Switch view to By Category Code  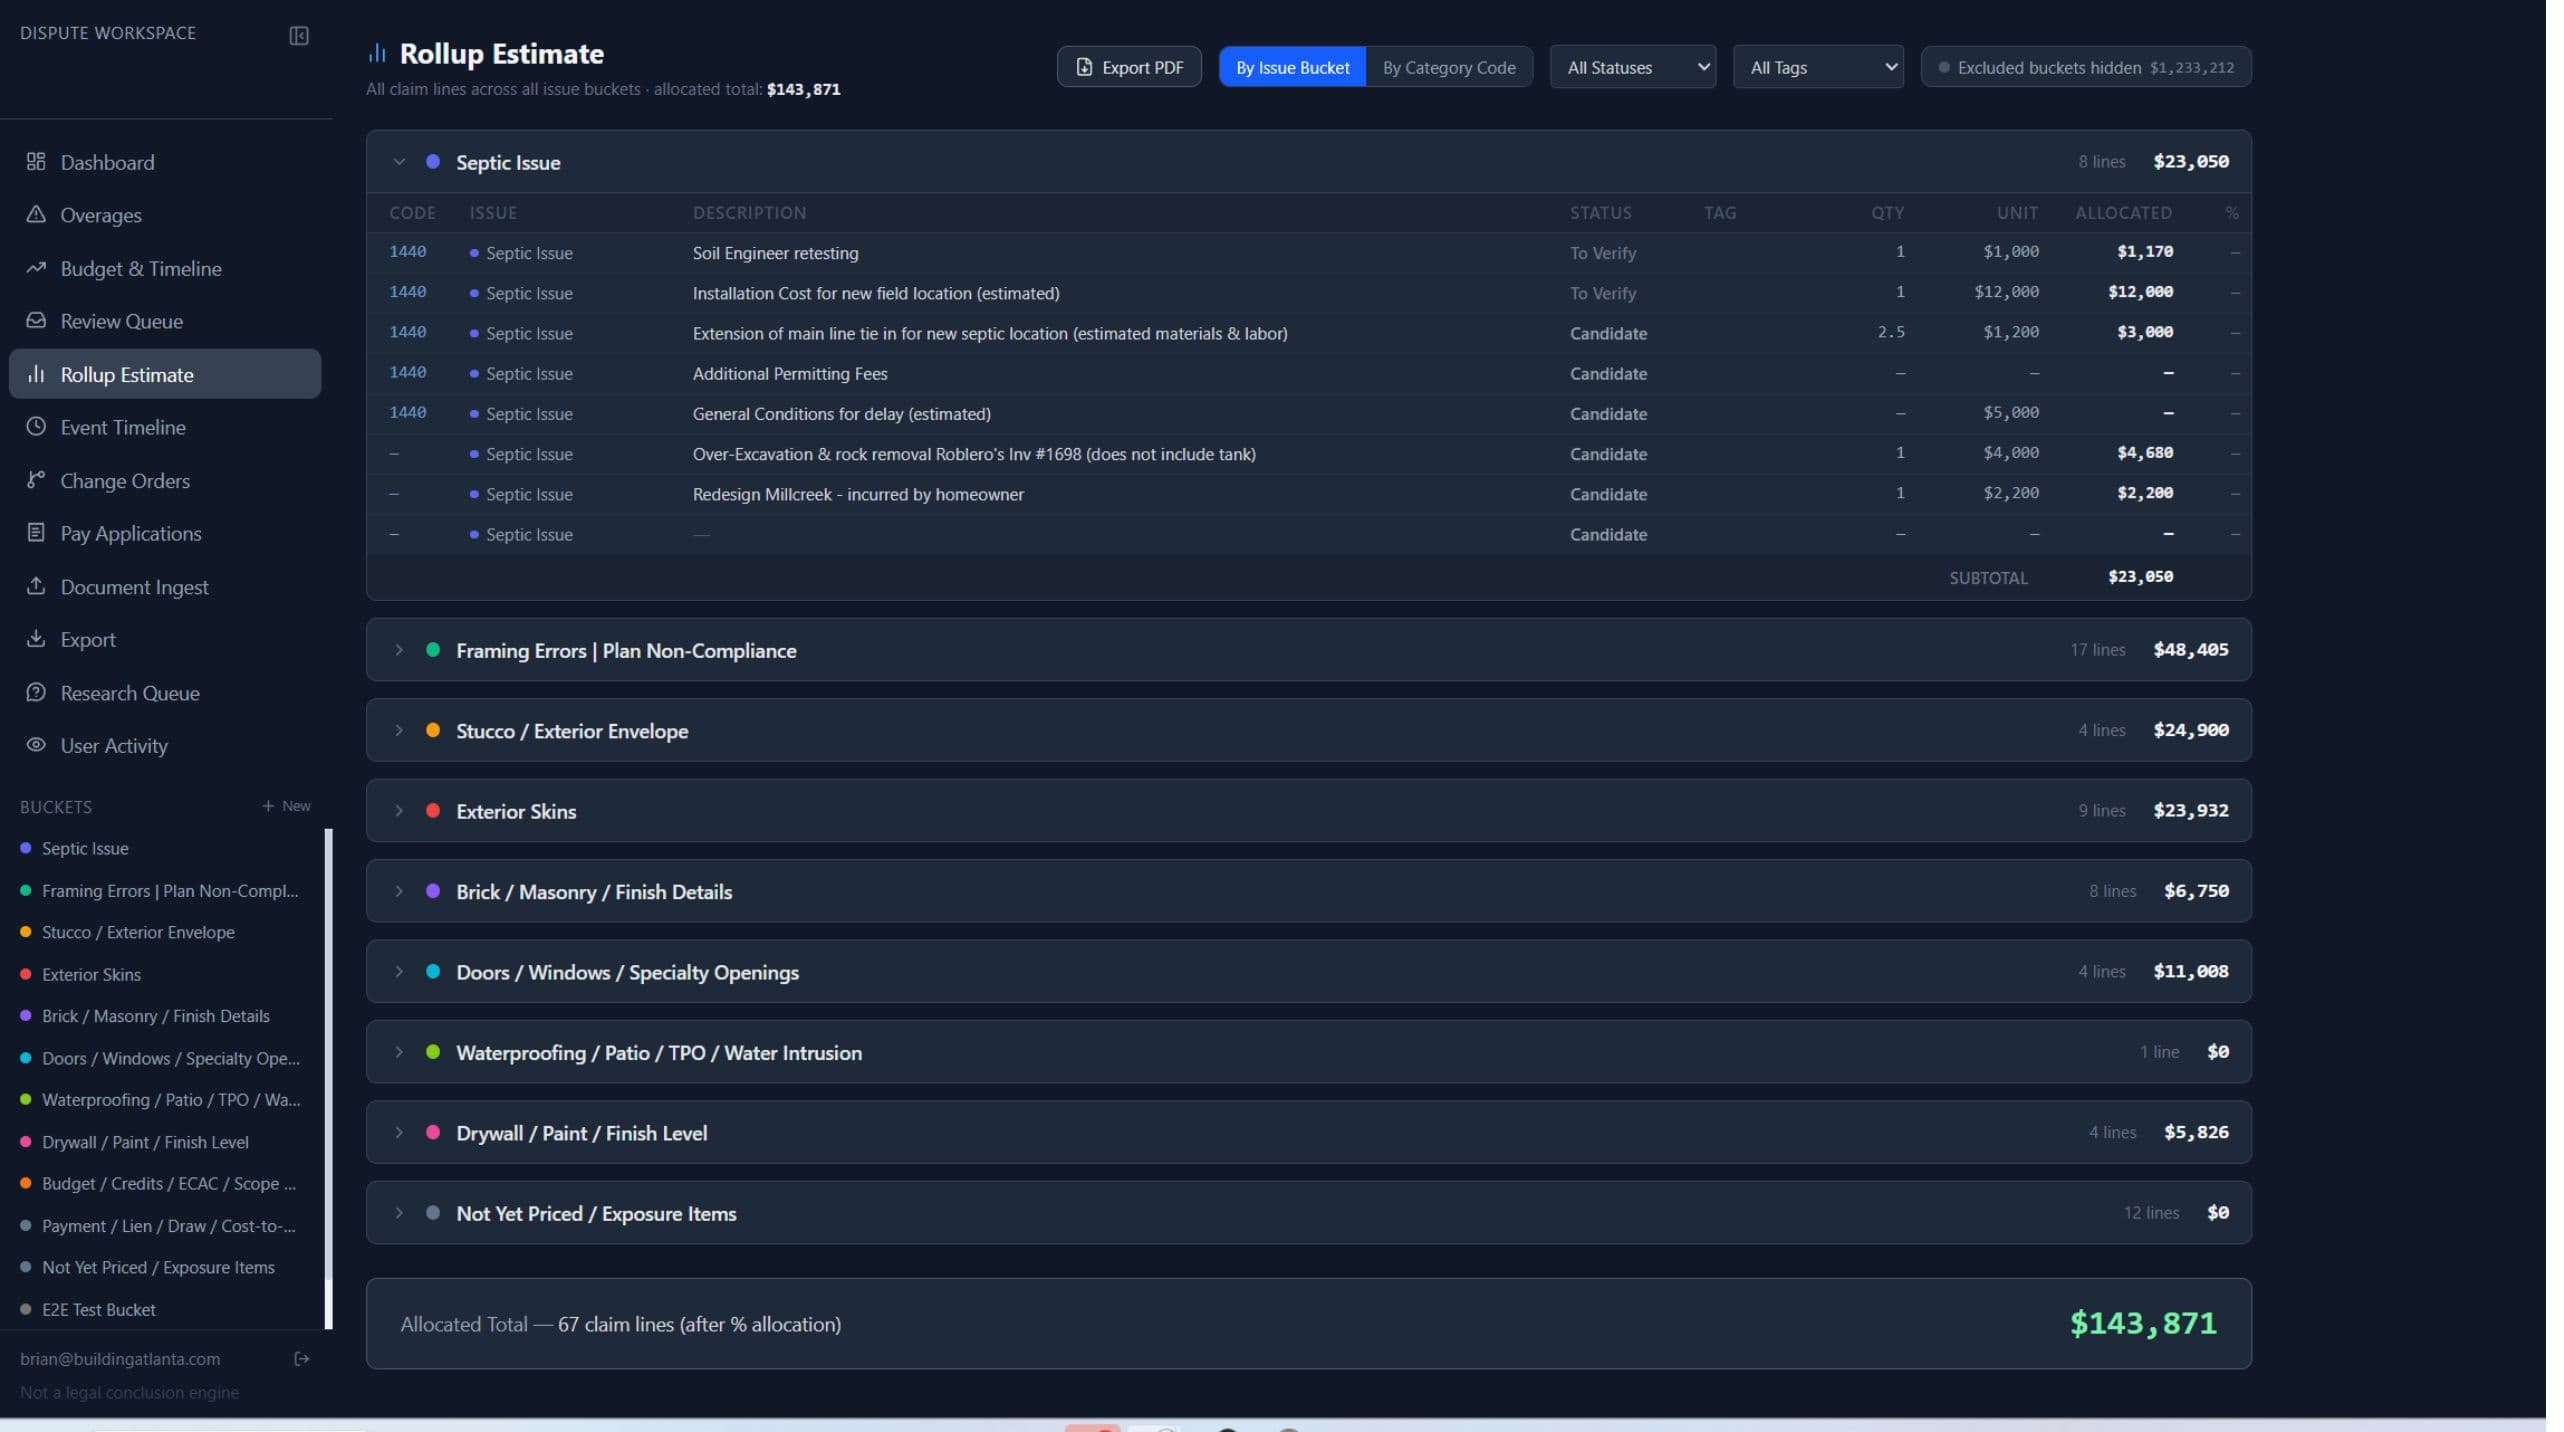pyautogui.click(x=1449, y=67)
